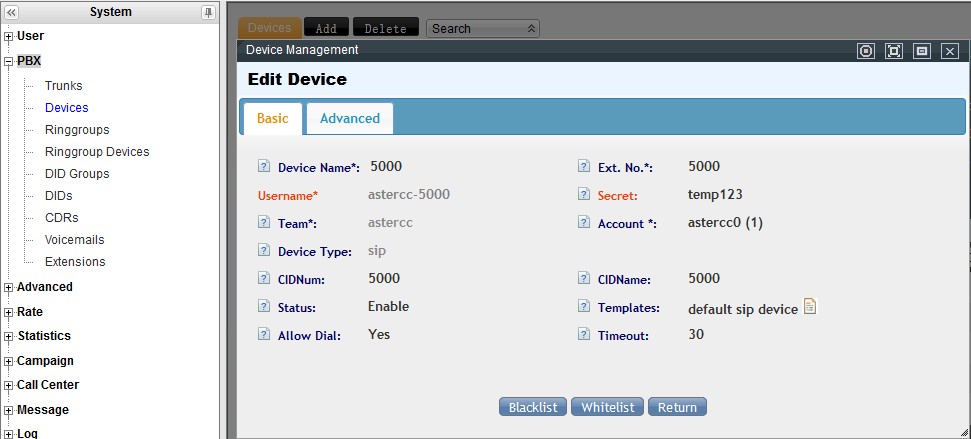Viewport: 971px width, 439px height.
Task: Collapse the System sidebar with double-arrow icon
Action: (x=11, y=12)
